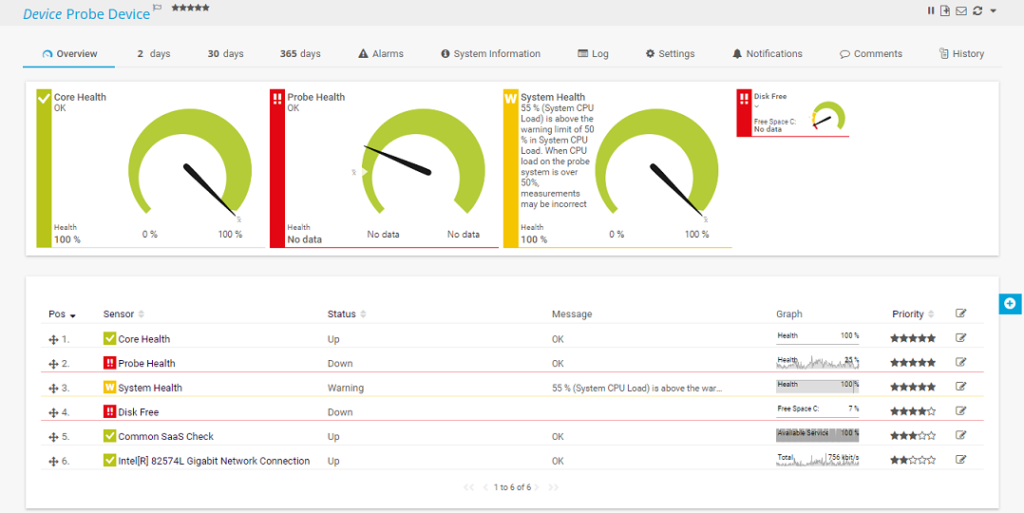Open the dropdown arrow in top-right header
The image size is (1024, 513).
click(x=993, y=11)
